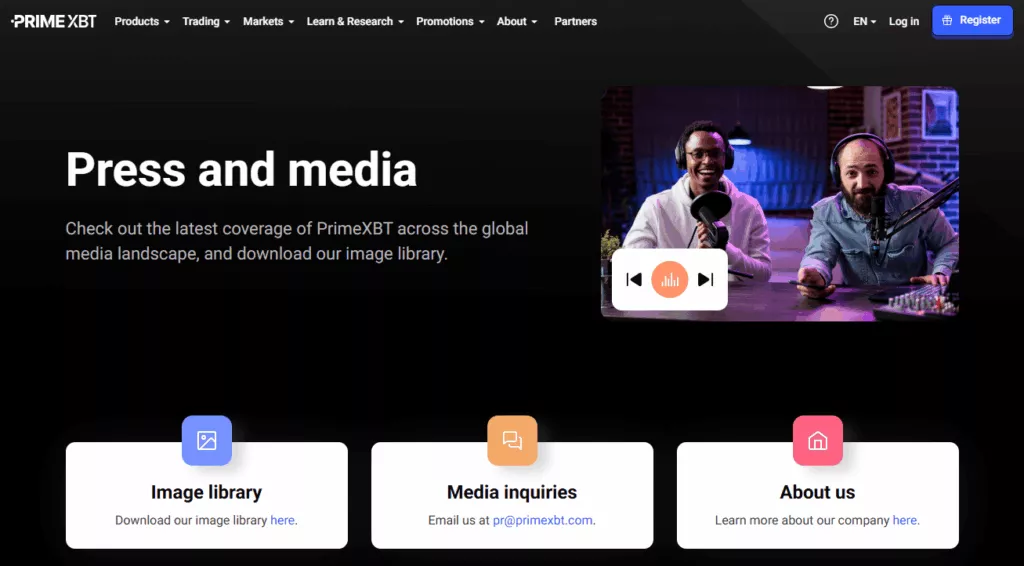Click the skip to previous track icon

[633, 279]
